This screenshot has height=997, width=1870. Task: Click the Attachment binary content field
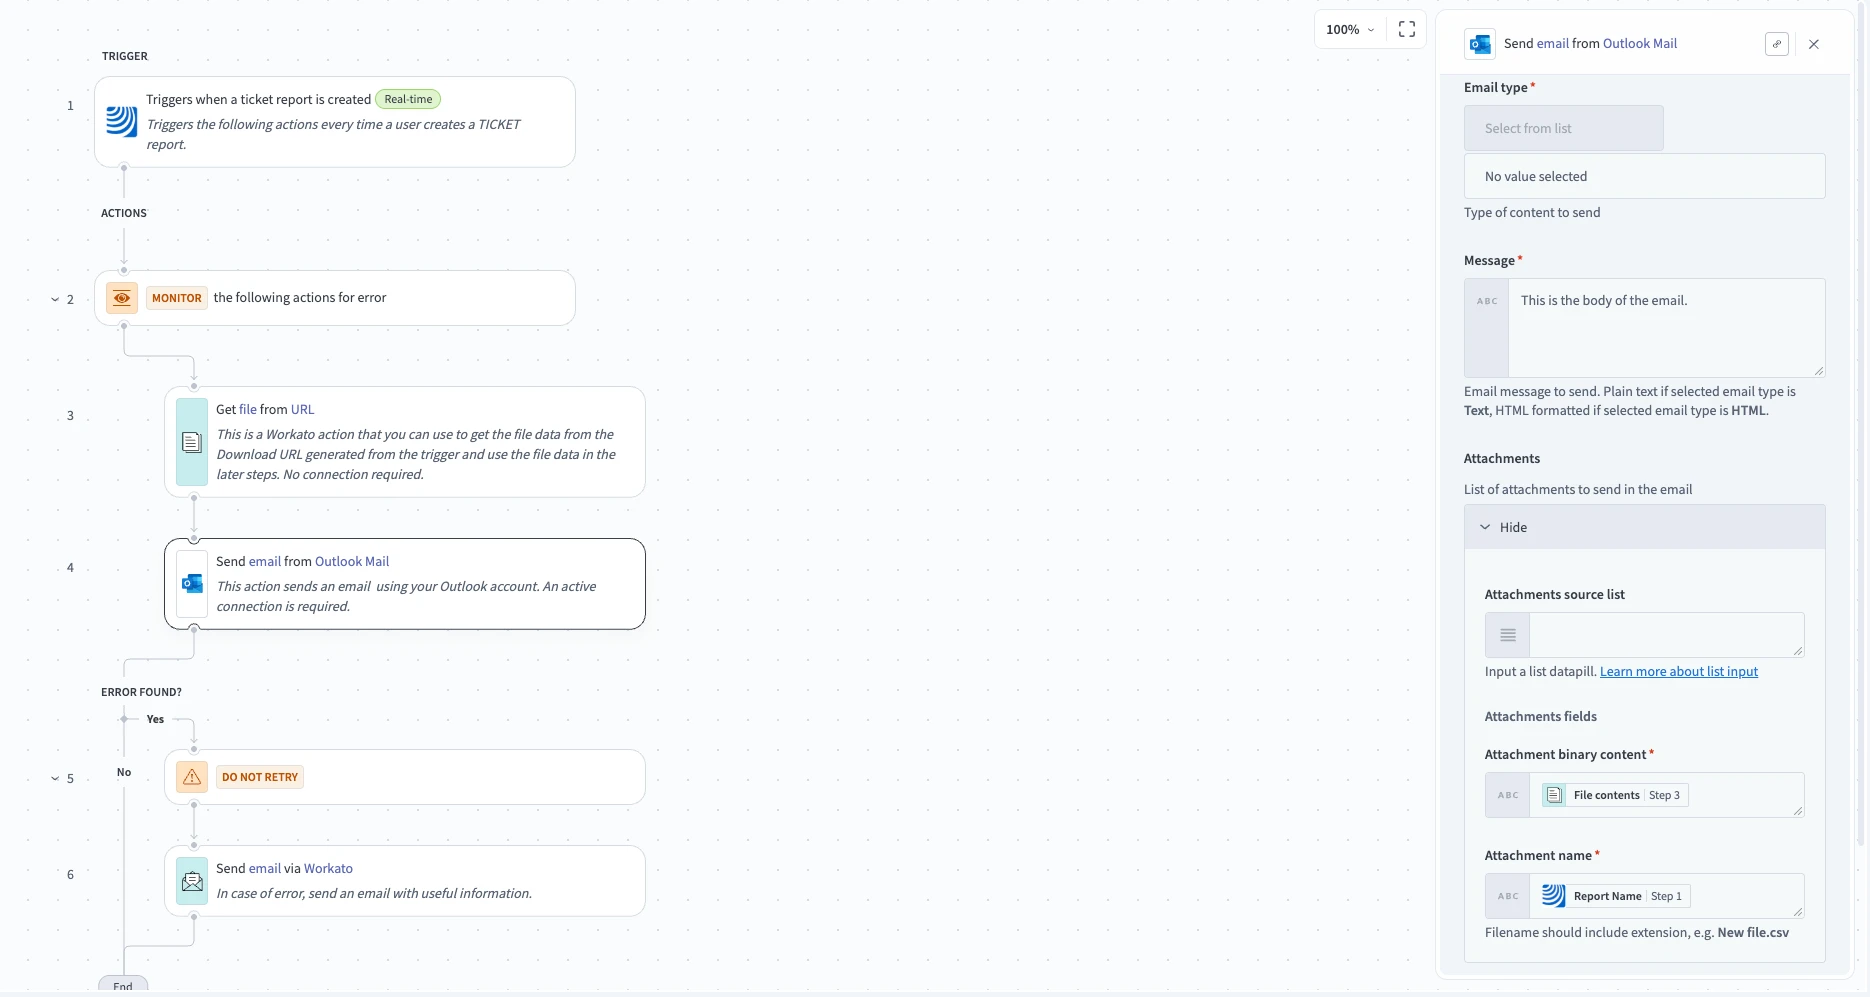coord(1666,795)
